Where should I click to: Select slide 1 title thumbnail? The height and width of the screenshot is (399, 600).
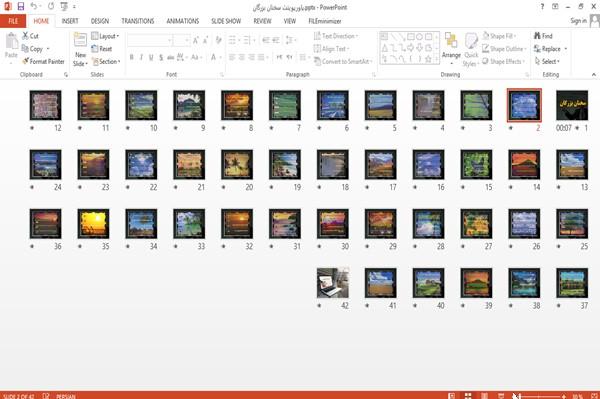click(x=572, y=105)
